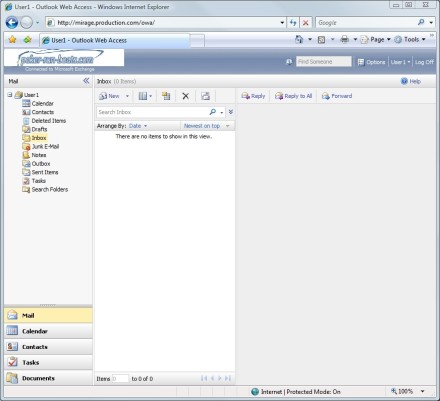Click the Log Off link
Image resolution: width=440 pixels, height=401 pixels.
click(x=424, y=62)
